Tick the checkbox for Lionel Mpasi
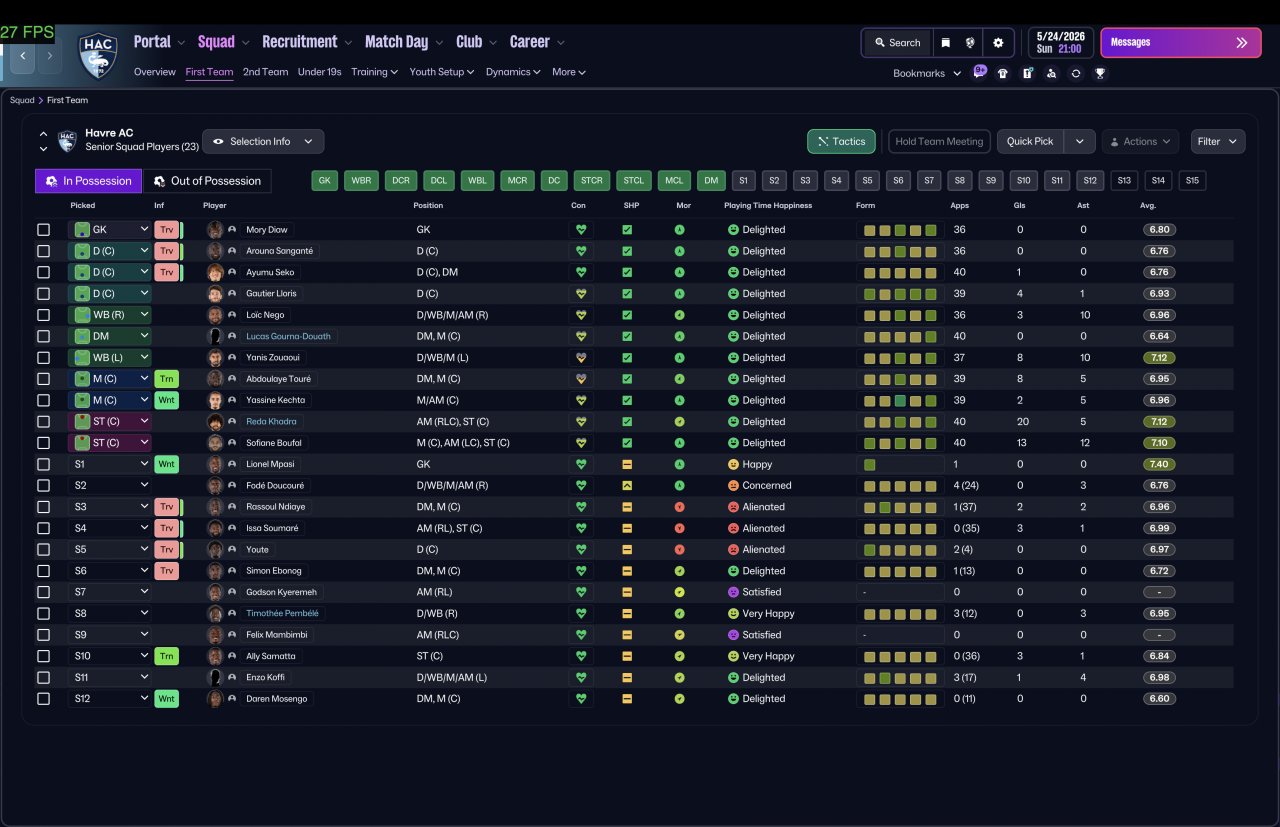The width and height of the screenshot is (1280, 827). coord(43,464)
